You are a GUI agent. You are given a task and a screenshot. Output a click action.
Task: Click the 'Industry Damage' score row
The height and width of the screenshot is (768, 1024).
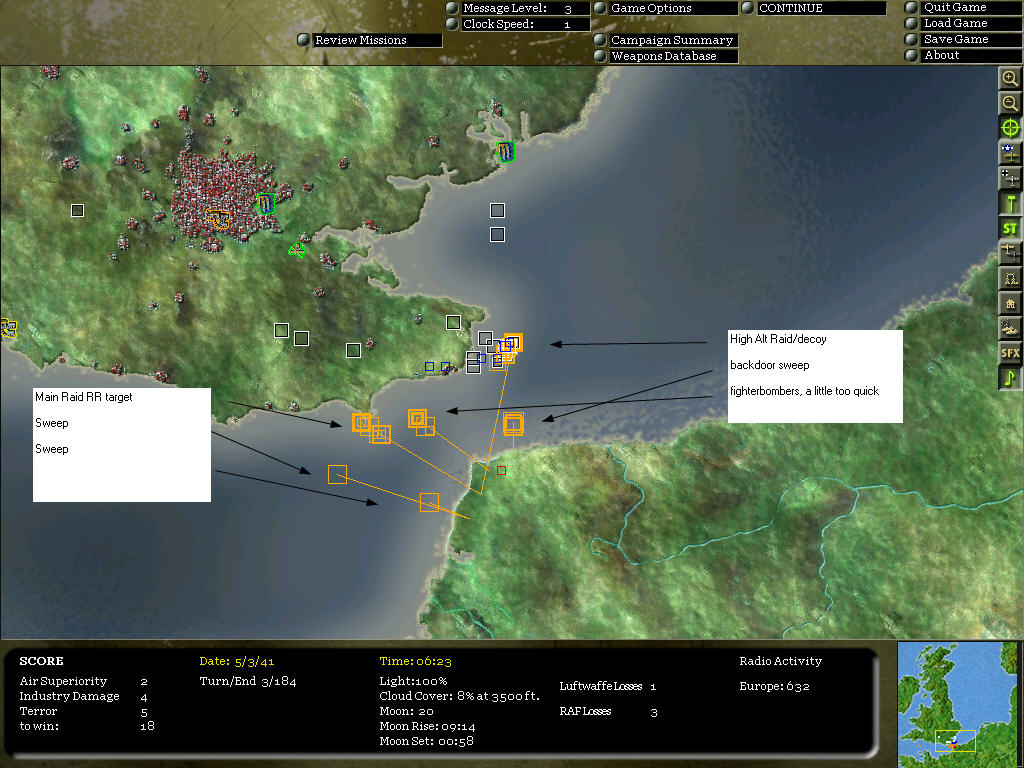click(84, 697)
